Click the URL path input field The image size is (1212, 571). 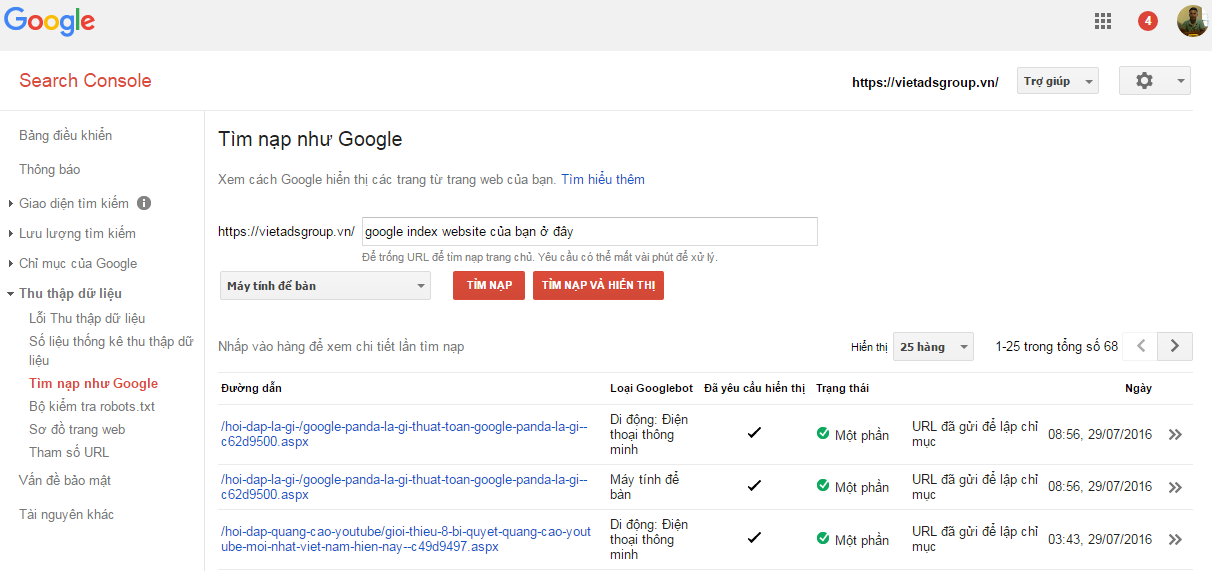pyautogui.click(x=589, y=231)
